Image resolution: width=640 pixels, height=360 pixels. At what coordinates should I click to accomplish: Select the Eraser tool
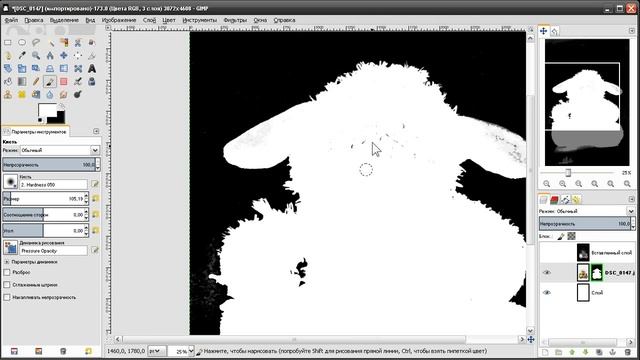(x=64, y=82)
